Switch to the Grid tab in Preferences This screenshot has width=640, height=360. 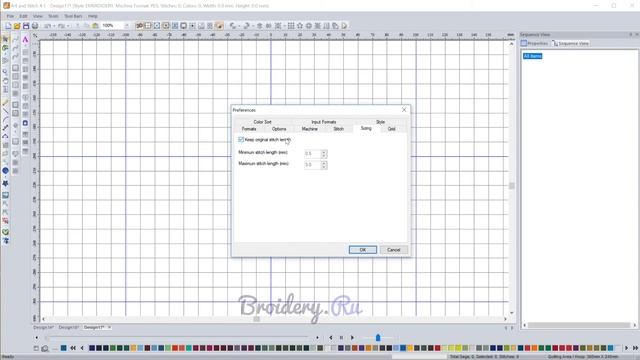point(391,129)
